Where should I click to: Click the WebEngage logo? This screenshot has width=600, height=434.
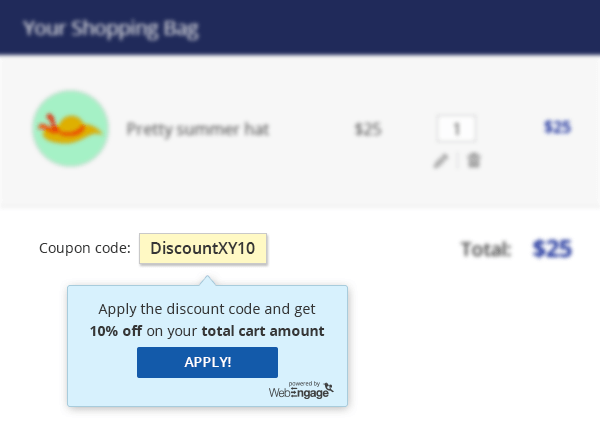[300, 391]
